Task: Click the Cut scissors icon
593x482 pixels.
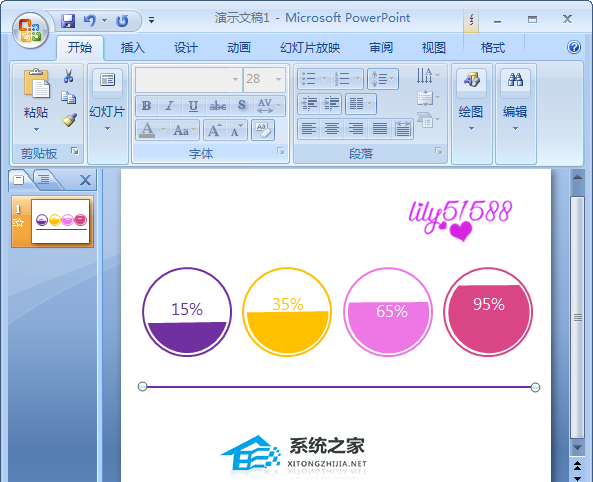Action: point(68,76)
